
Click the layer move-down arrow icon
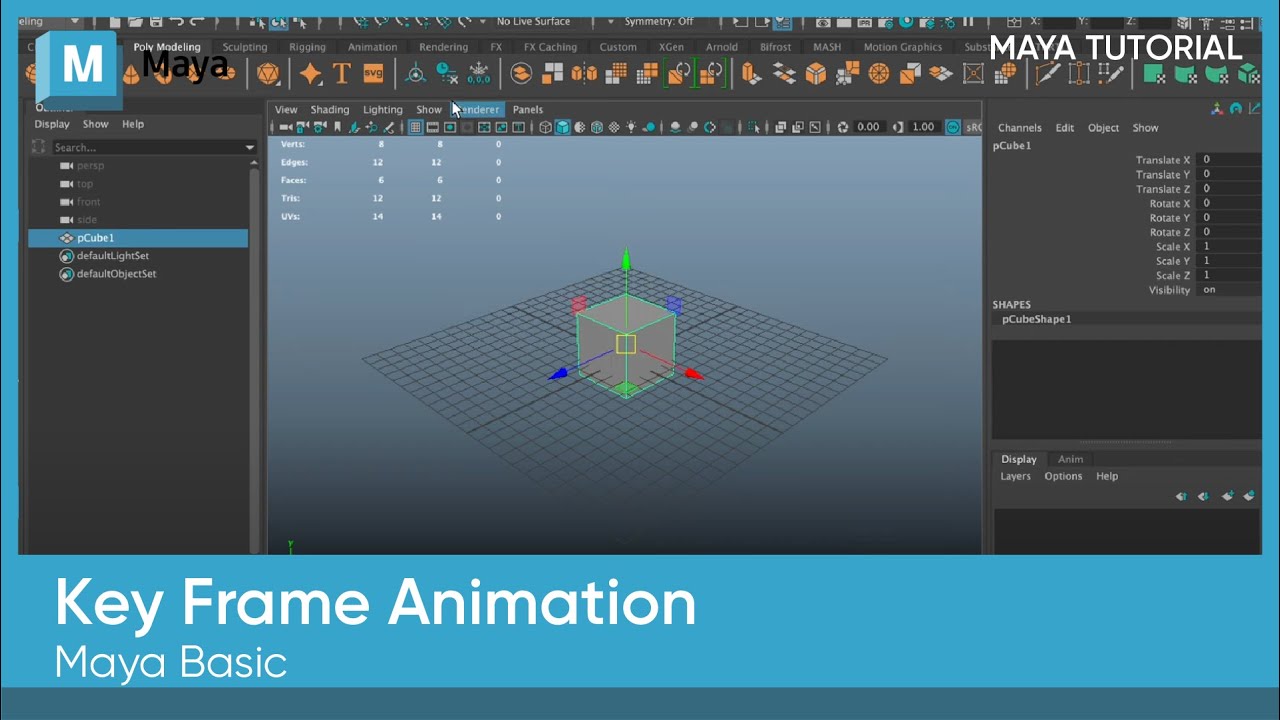pos(1203,496)
